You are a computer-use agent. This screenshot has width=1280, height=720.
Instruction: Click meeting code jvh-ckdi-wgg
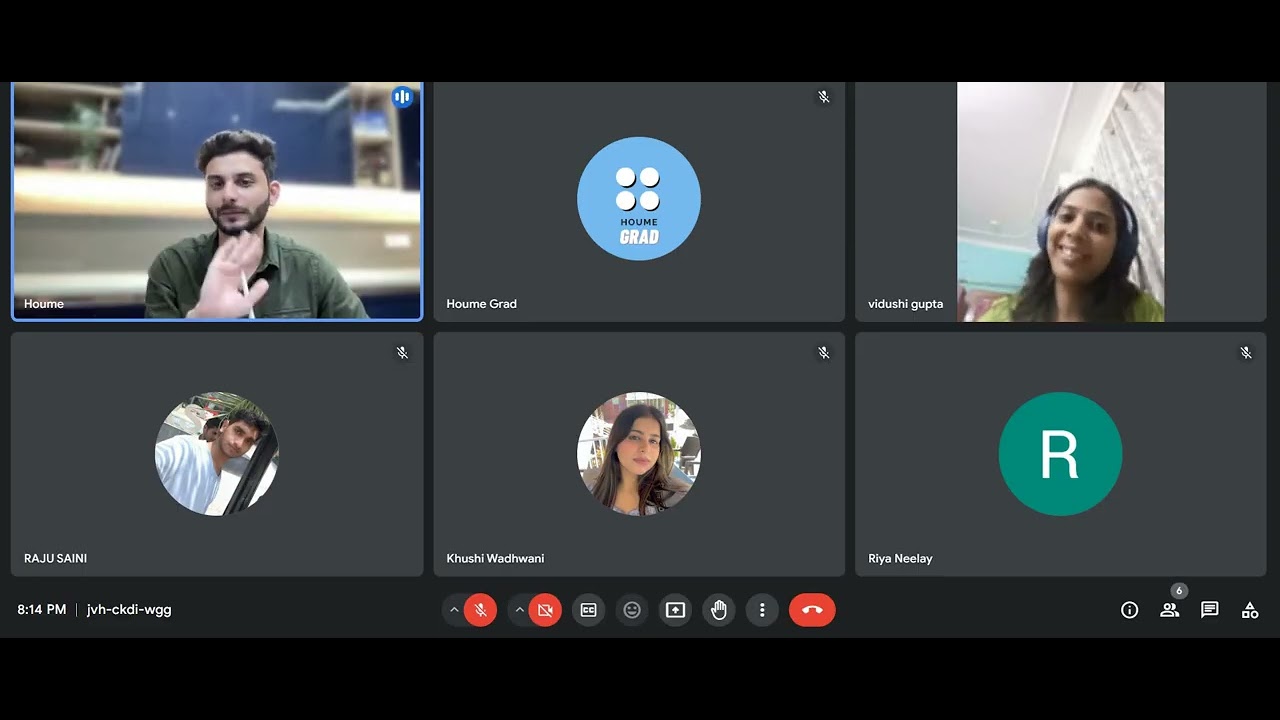[x=129, y=610]
